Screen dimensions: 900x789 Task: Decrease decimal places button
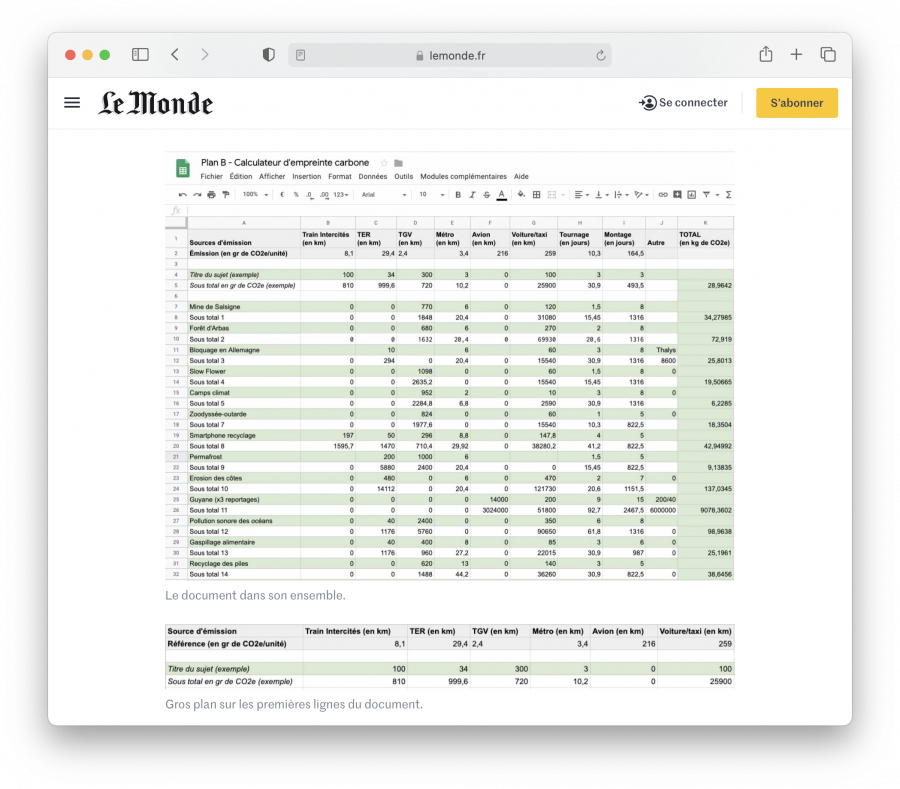[x=310, y=195]
